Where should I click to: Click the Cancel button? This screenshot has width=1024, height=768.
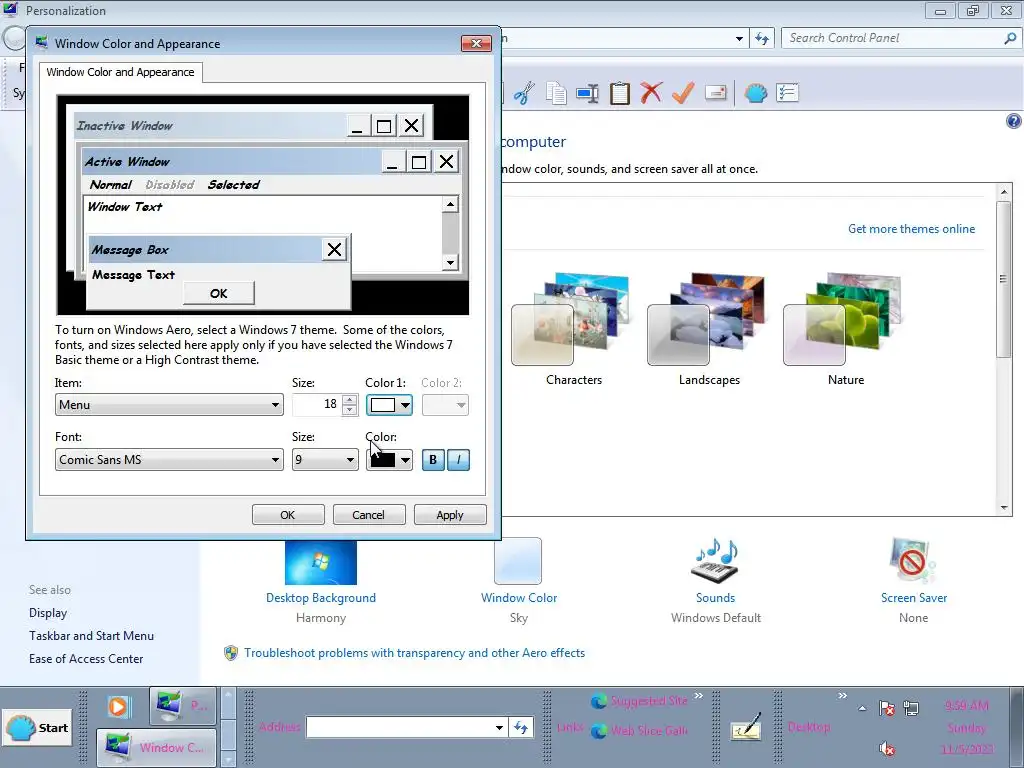(369, 515)
